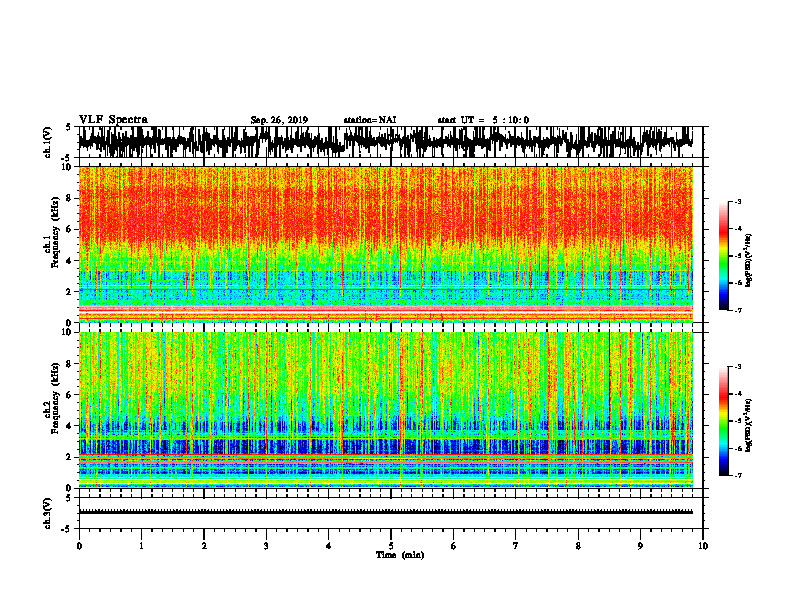Click the '-3' tick on ch.1 color bar

point(737,202)
